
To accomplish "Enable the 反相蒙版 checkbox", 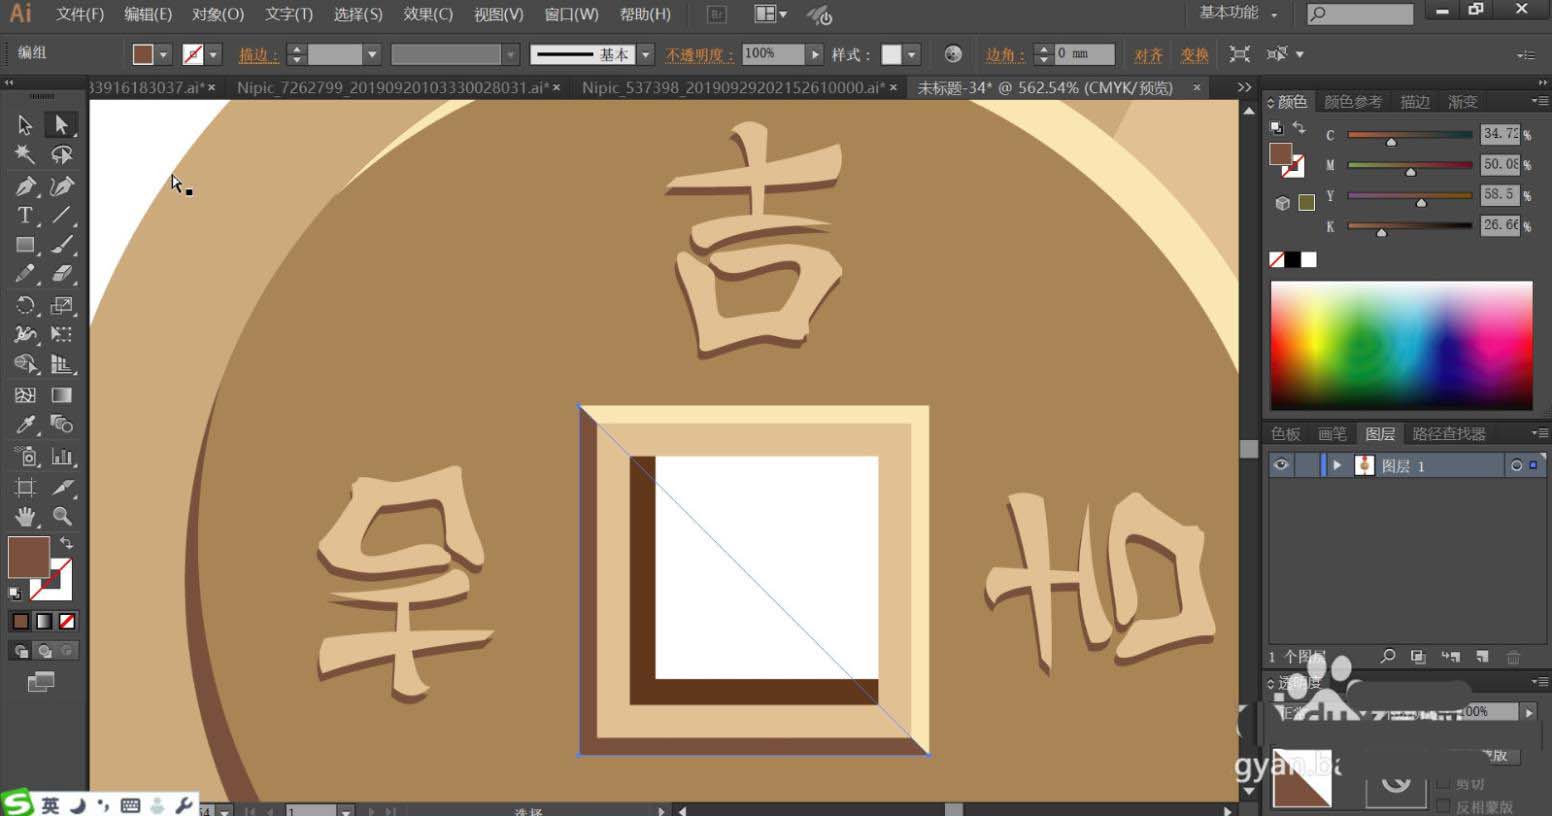I will coord(1442,806).
